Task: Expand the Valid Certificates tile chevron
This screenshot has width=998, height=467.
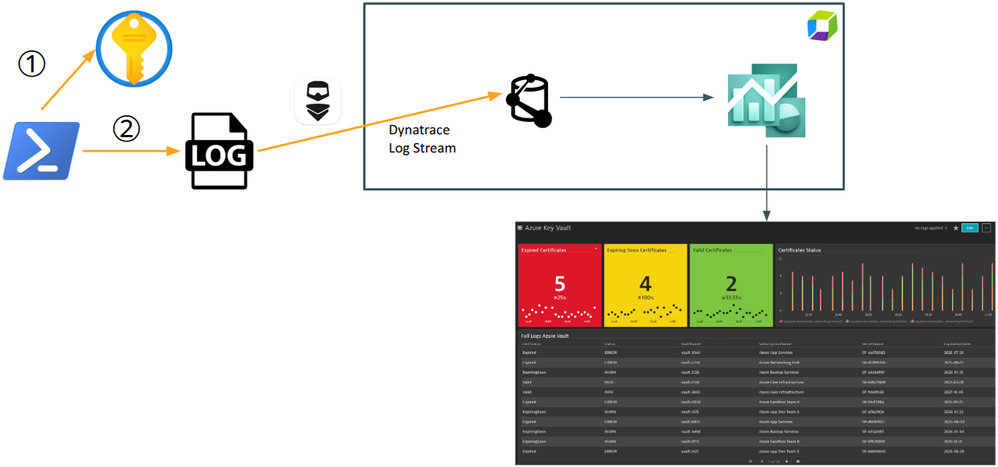Action: [x=767, y=249]
